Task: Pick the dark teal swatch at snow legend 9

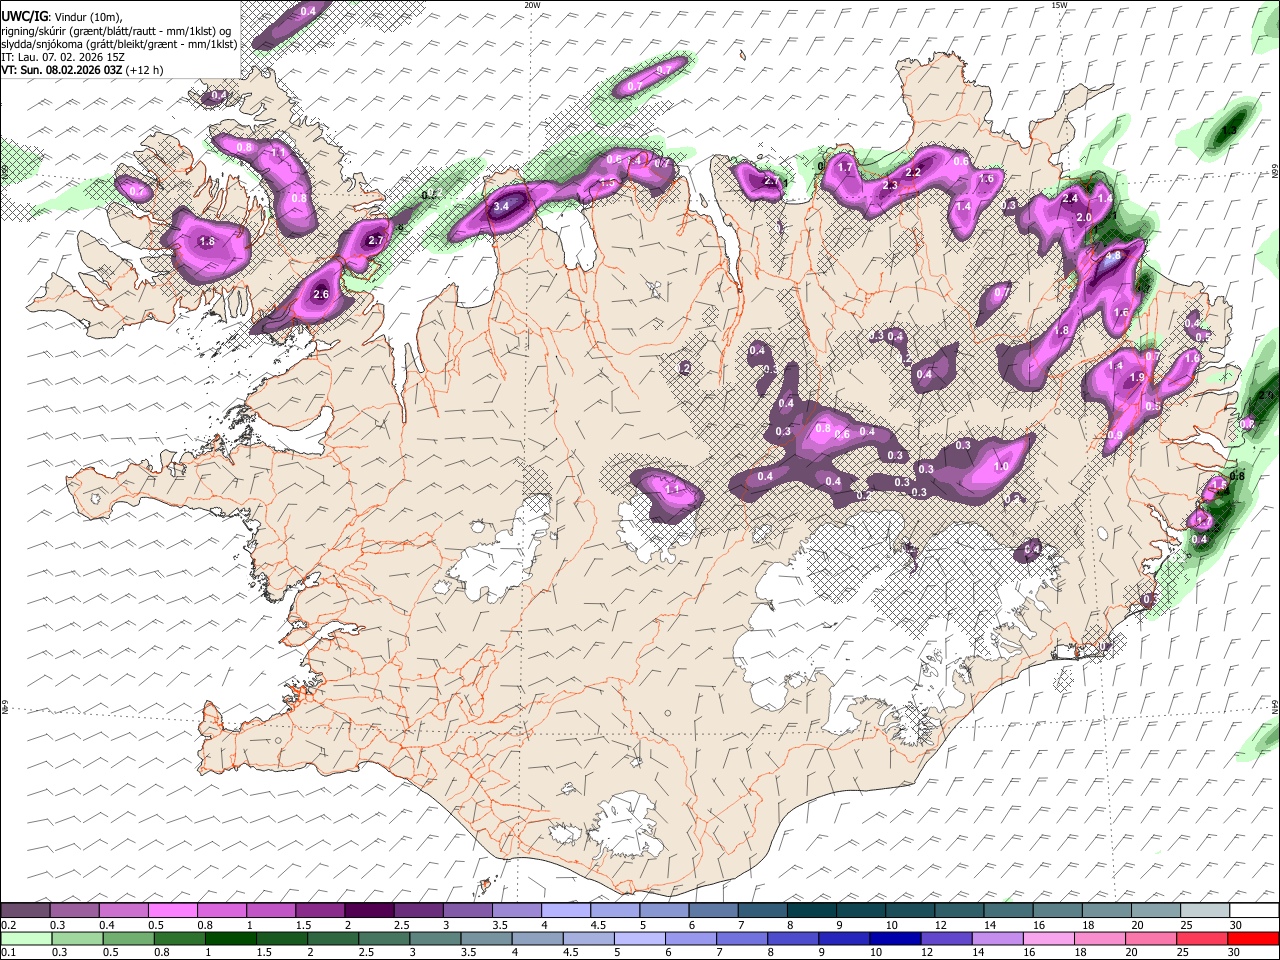Action: point(860,911)
